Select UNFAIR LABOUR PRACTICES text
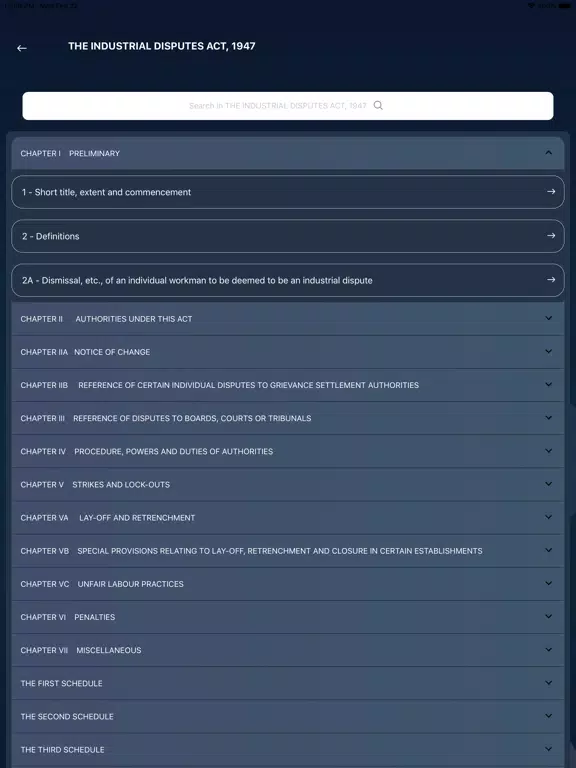This screenshot has width=576, height=768. coord(130,584)
